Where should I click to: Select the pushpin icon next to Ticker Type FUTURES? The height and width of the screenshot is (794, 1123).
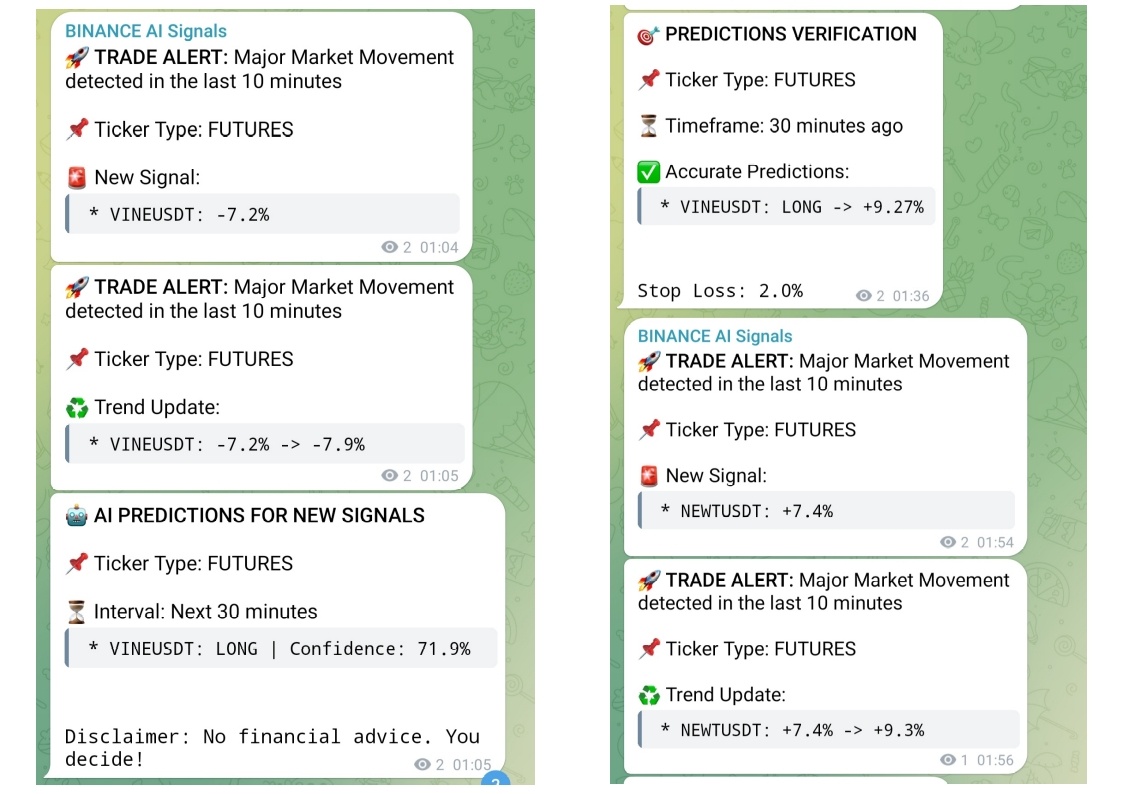pos(77,129)
